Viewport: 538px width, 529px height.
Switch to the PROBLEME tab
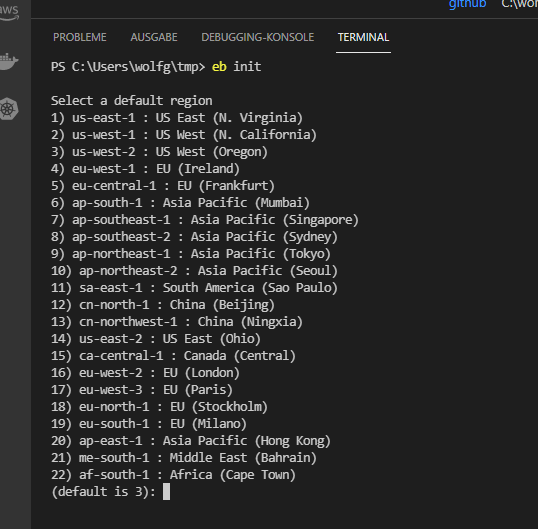click(80, 37)
